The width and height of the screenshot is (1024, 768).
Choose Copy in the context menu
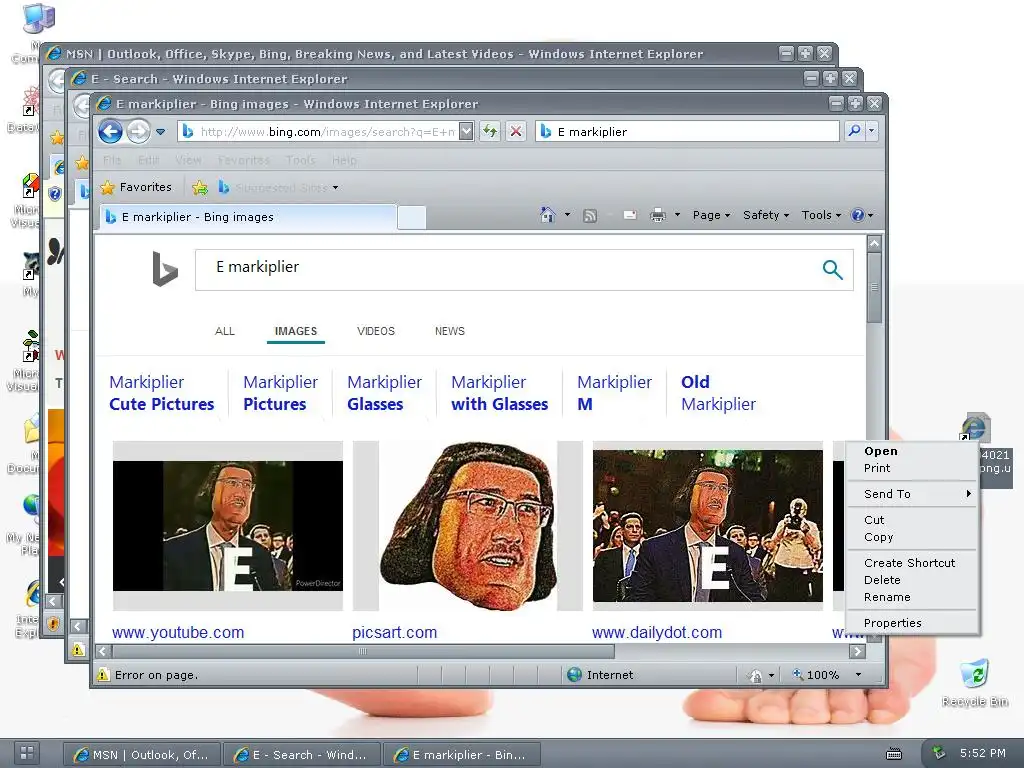912,537
